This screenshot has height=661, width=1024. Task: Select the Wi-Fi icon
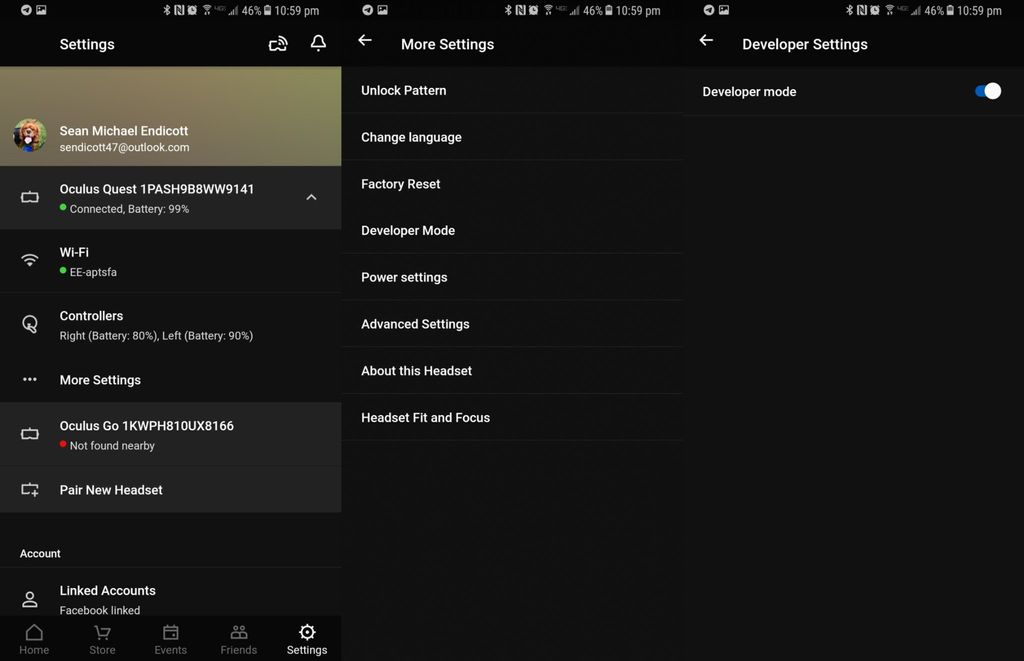point(29,260)
